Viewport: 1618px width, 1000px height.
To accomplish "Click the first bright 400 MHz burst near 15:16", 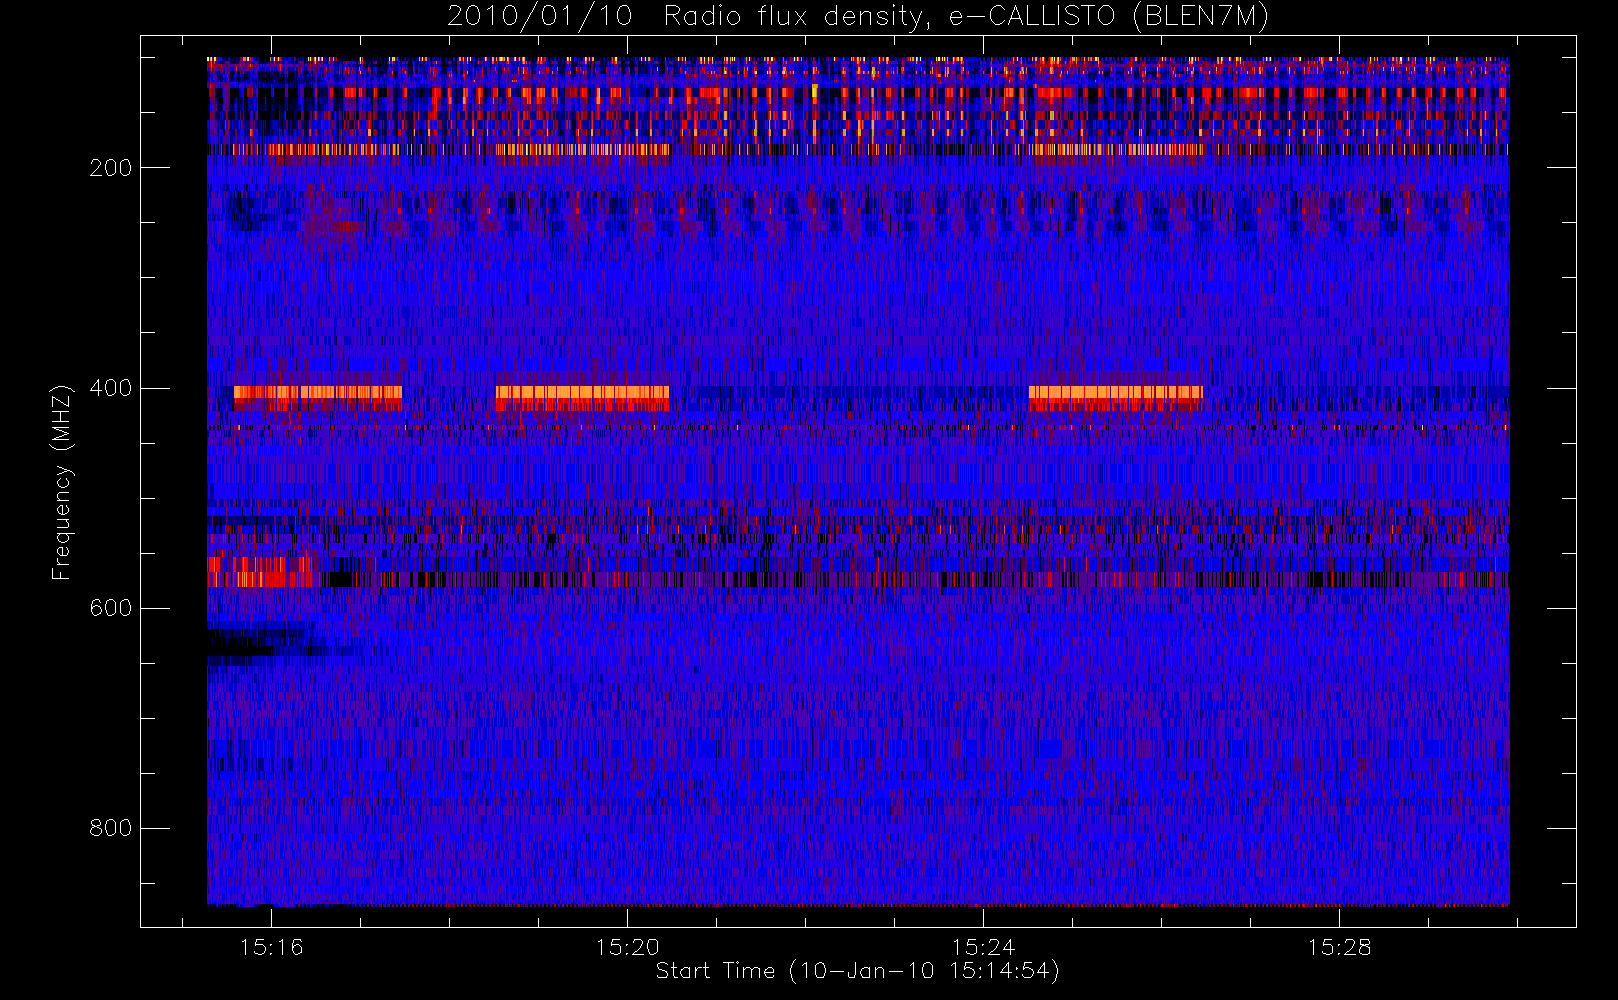I will [318, 398].
